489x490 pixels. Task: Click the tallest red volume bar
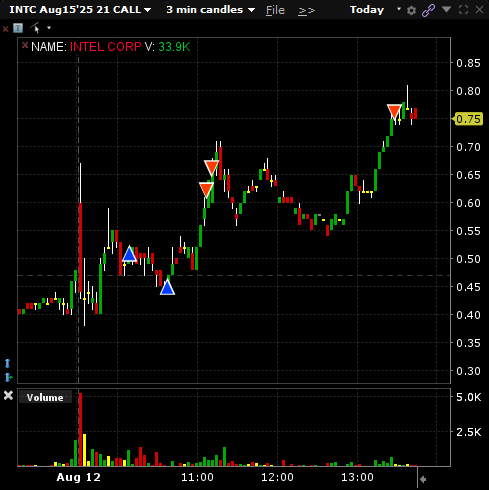(x=80, y=429)
